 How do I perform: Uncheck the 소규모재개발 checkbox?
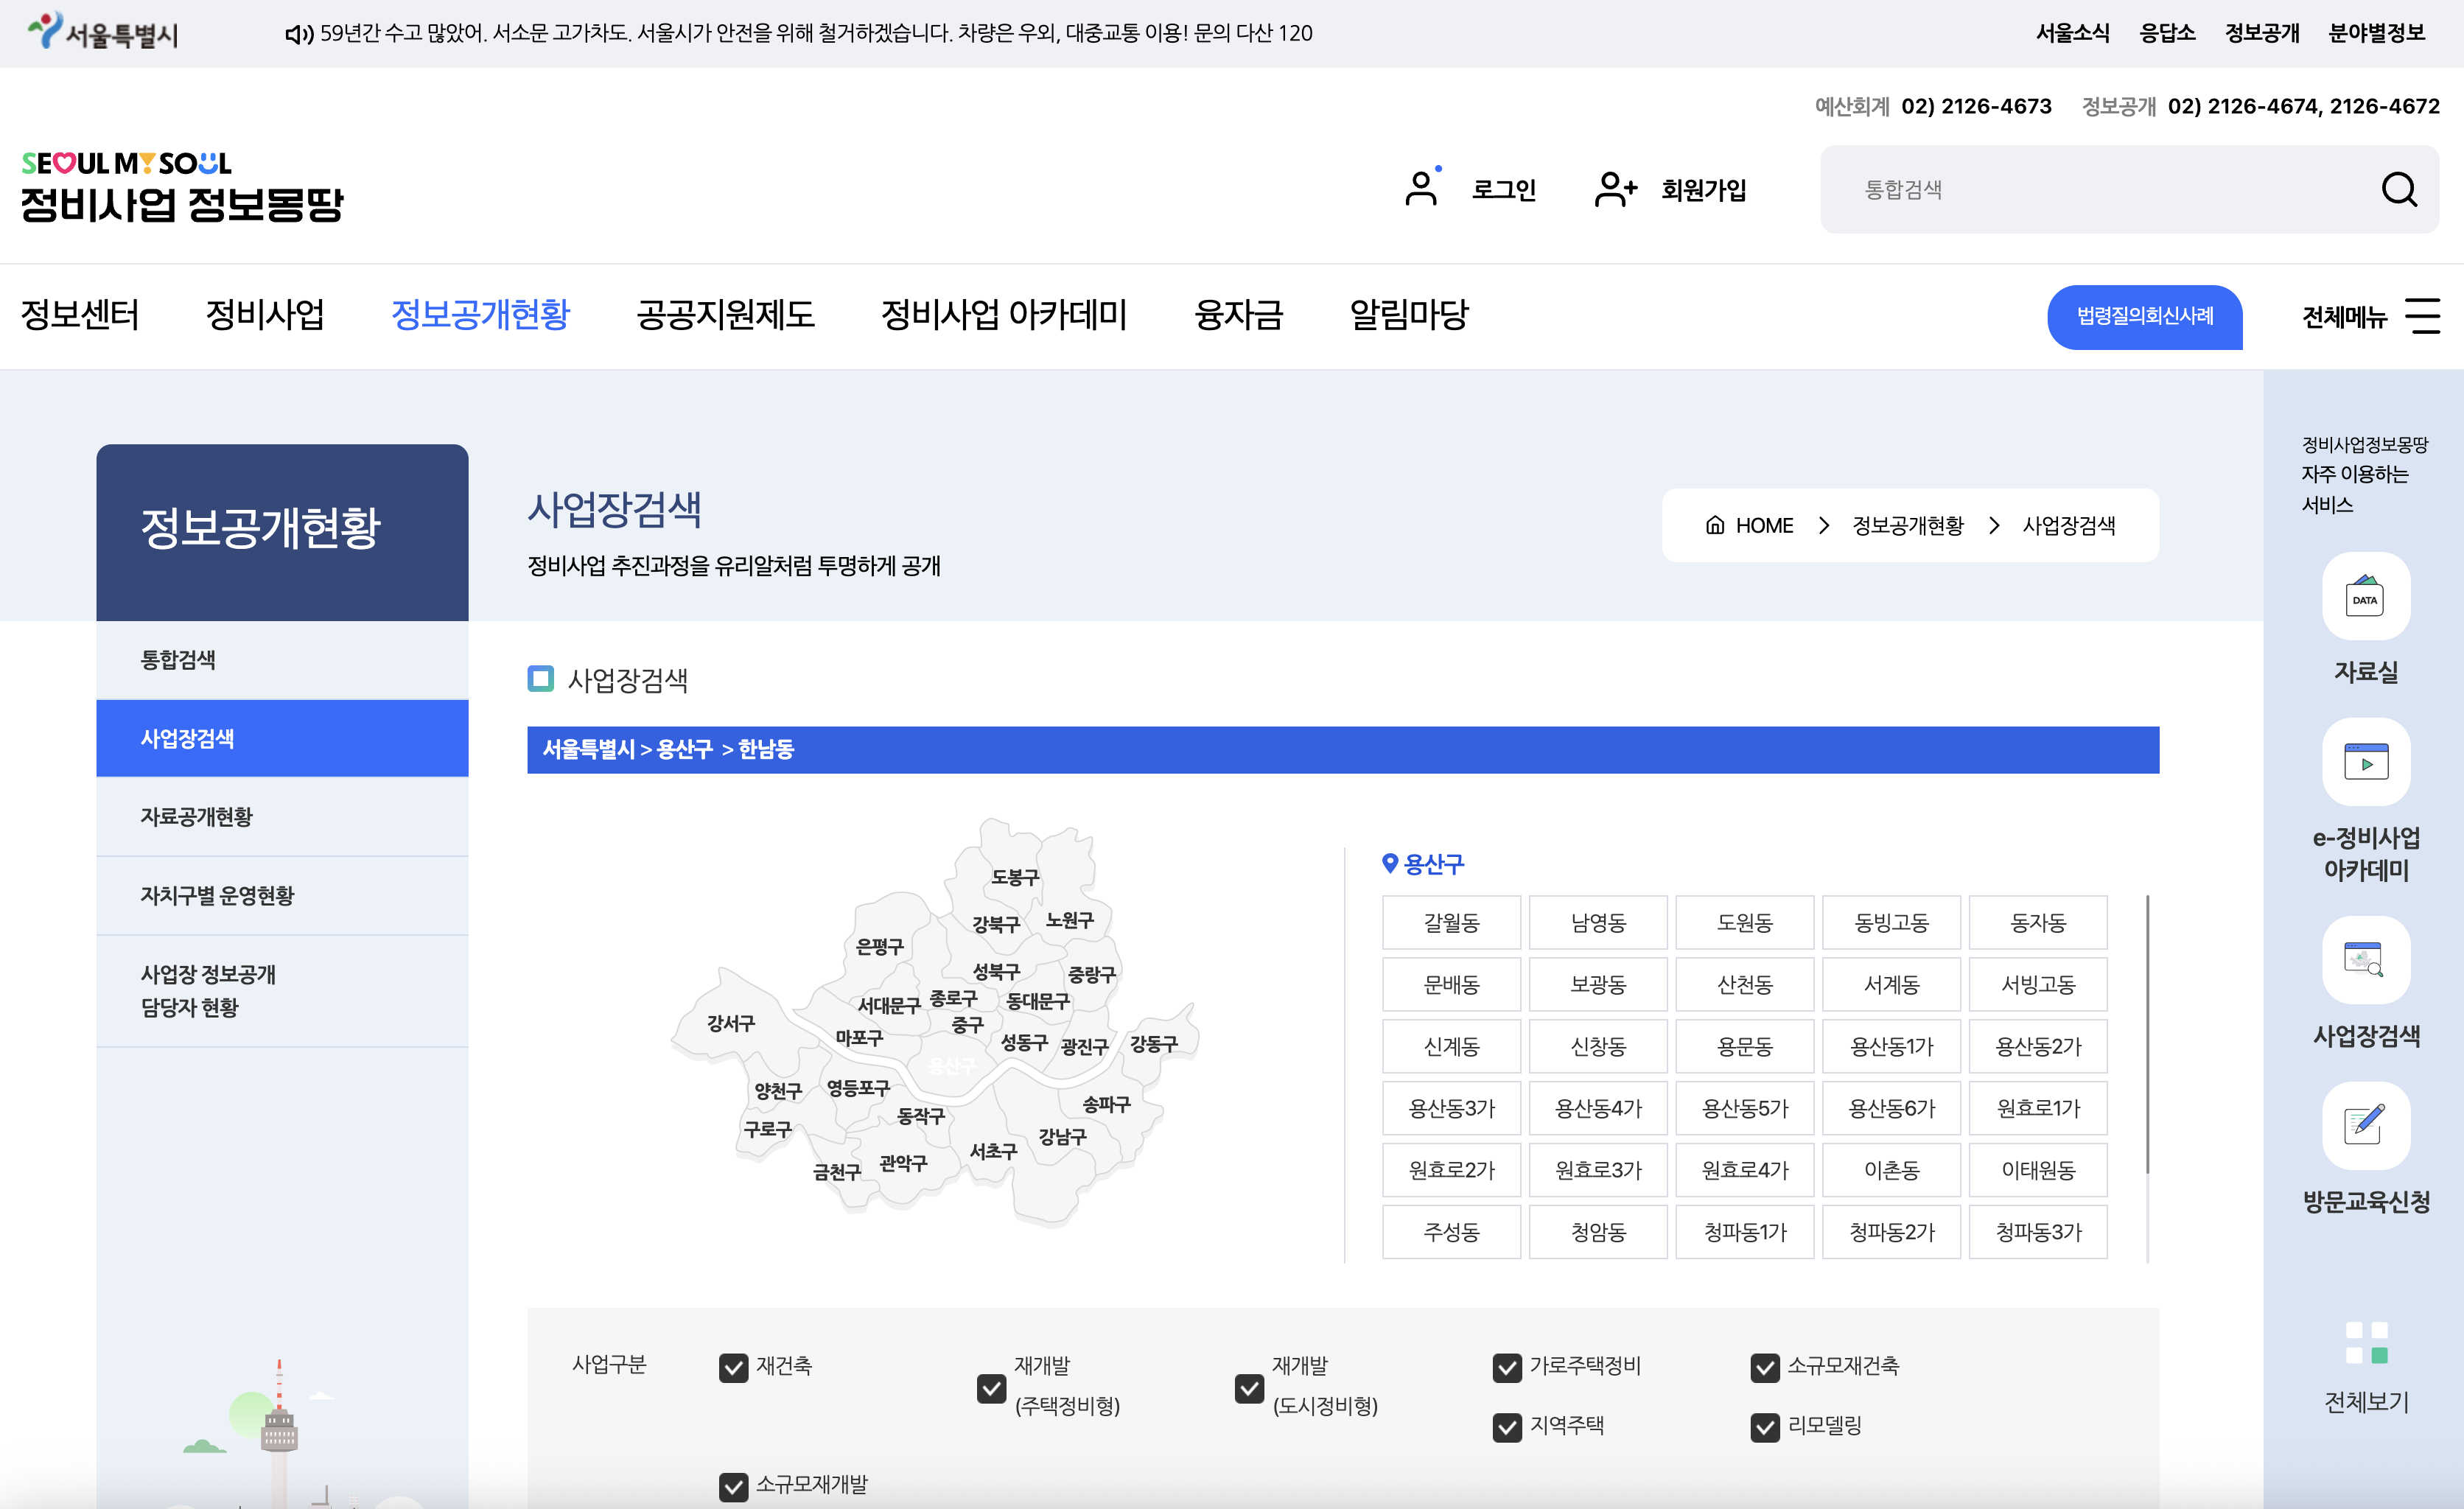point(733,1486)
